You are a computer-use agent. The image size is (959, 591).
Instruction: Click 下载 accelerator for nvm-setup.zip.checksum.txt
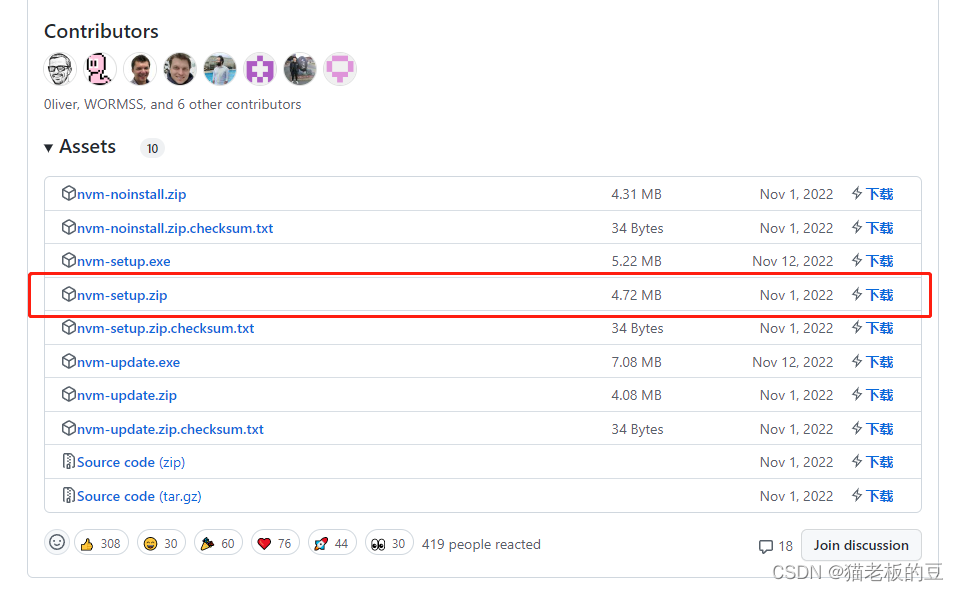879,329
